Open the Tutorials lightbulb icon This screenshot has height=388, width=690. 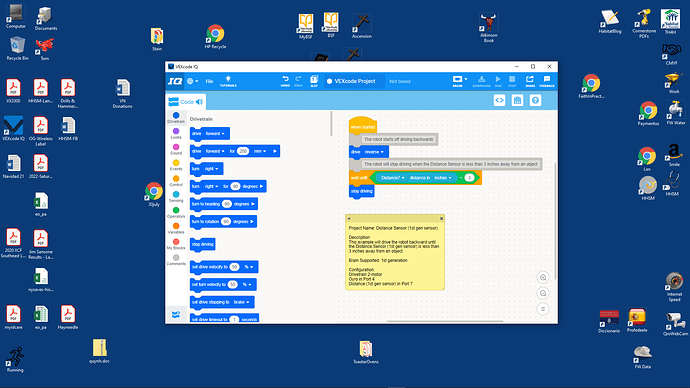(x=228, y=81)
